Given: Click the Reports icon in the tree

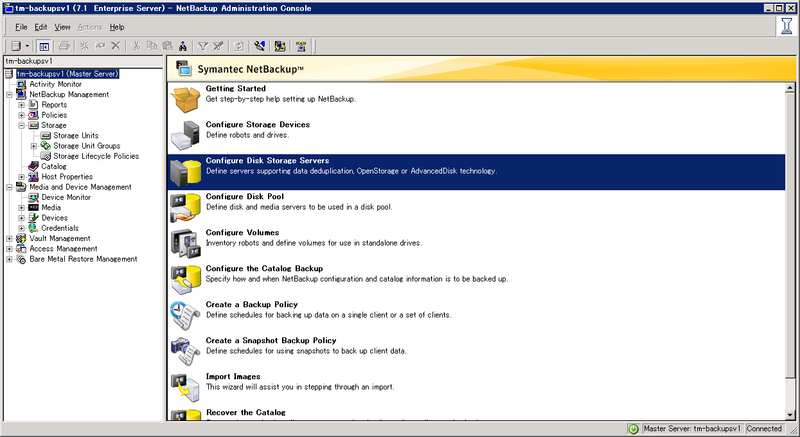Looking at the screenshot, I should 33,105.
